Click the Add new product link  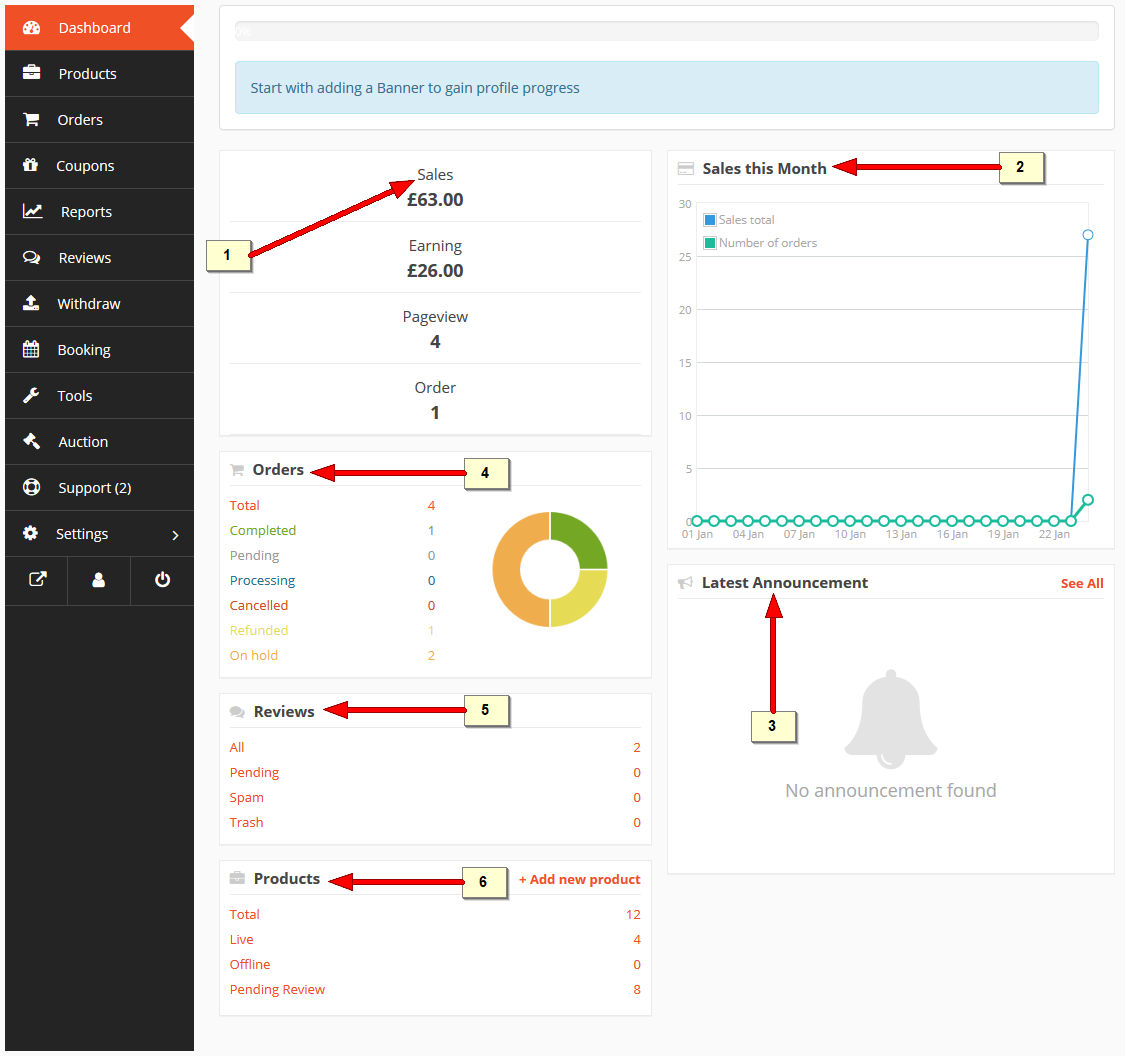[x=580, y=879]
